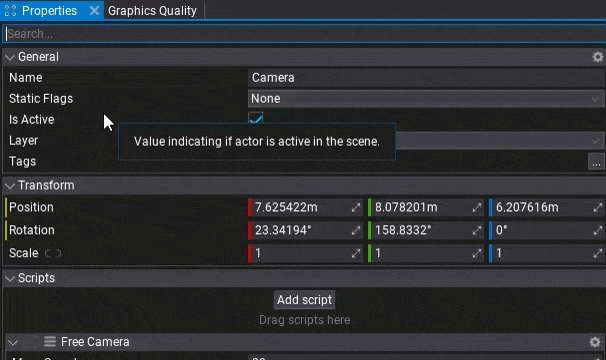
Task: Toggle the Free Camera script enabled checkbox
Action: (31, 342)
